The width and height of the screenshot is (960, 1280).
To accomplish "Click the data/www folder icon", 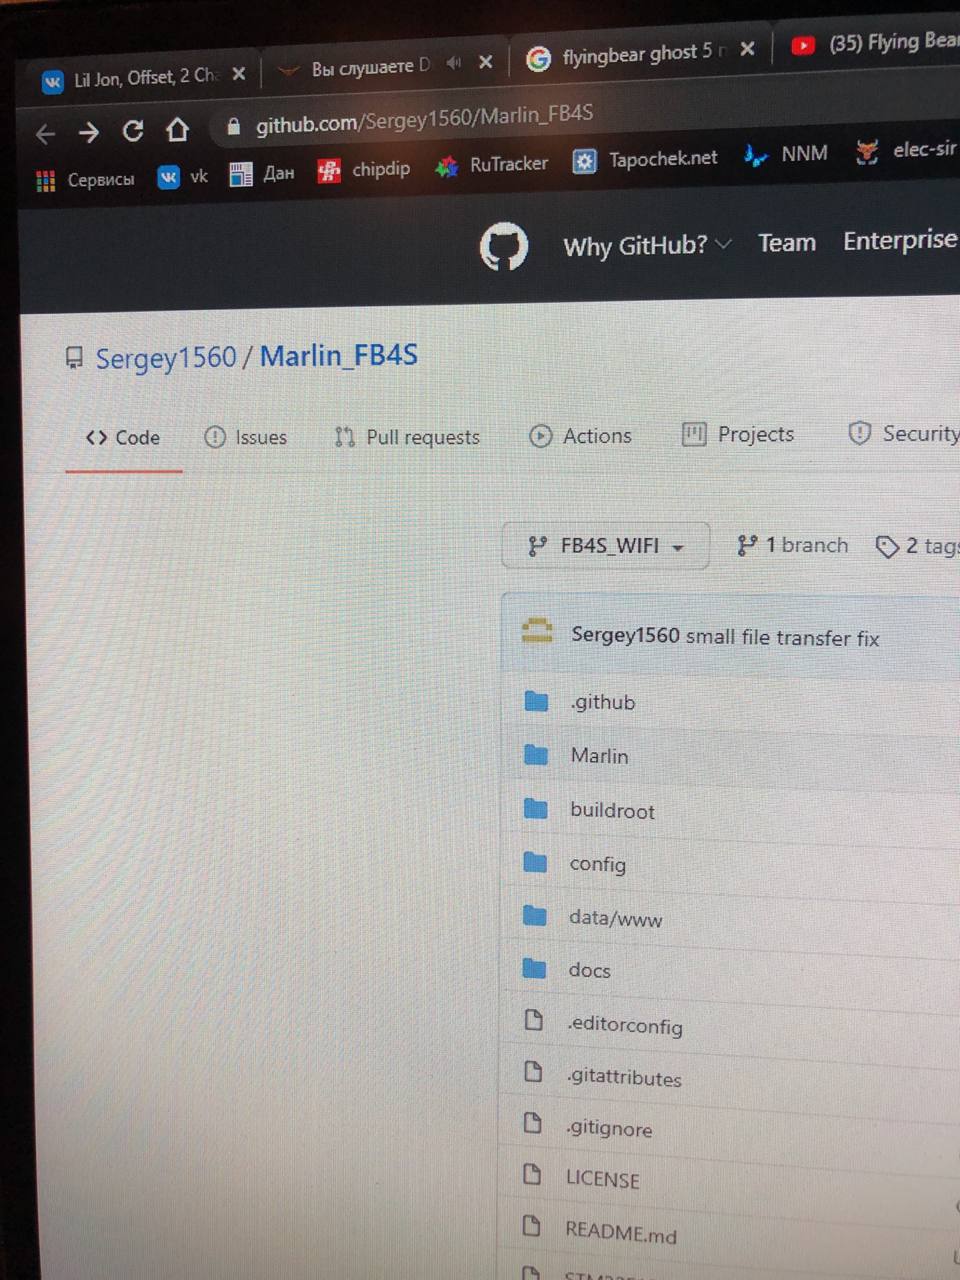I will [x=535, y=915].
